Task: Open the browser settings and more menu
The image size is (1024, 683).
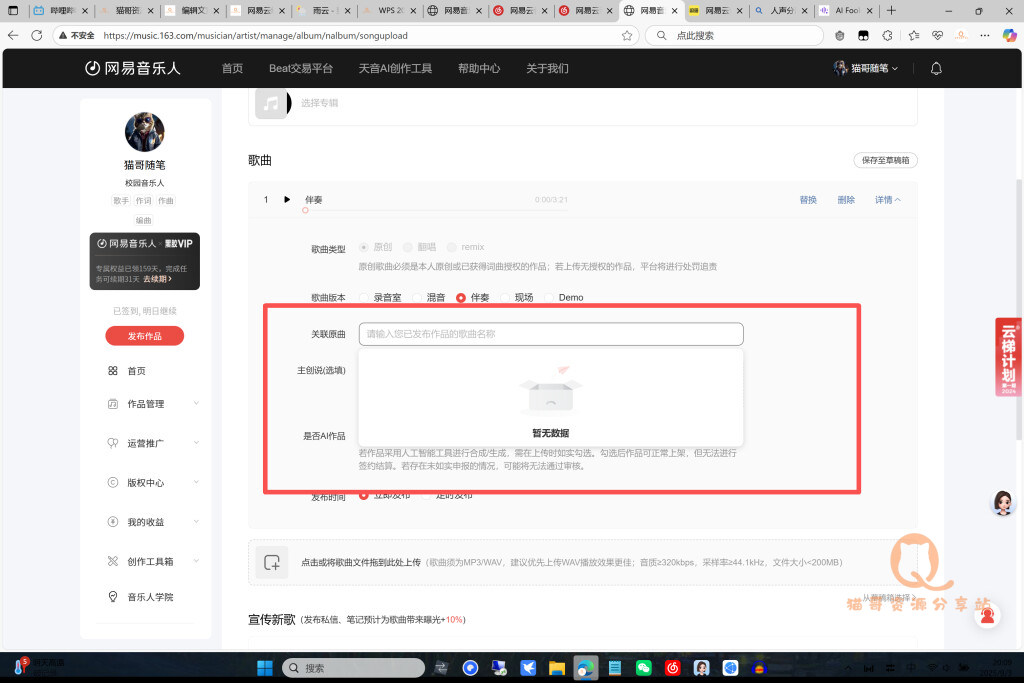Action: (x=985, y=35)
